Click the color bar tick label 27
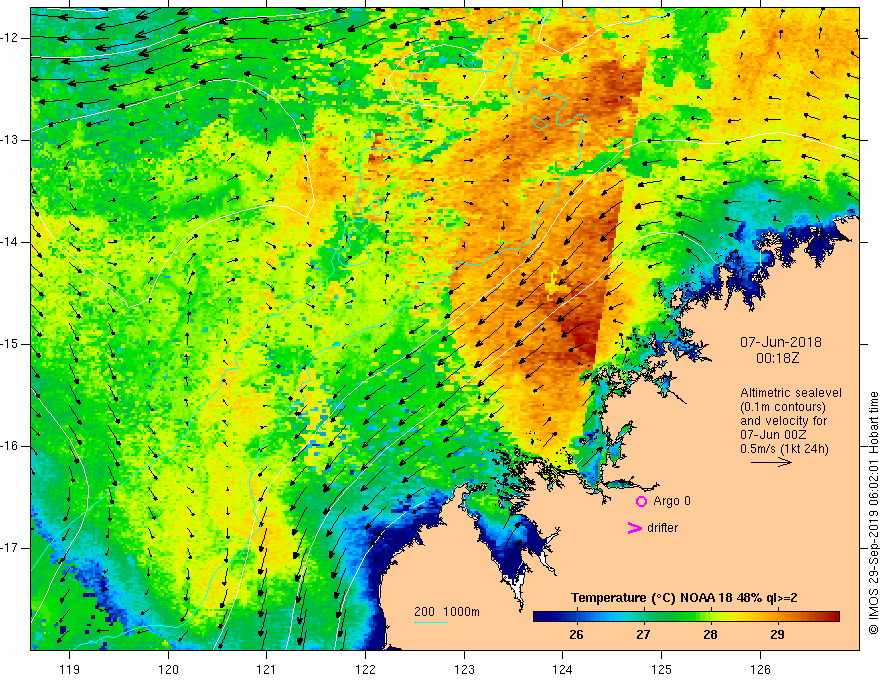This screenshot has height=680, width=880. [643, 635]
